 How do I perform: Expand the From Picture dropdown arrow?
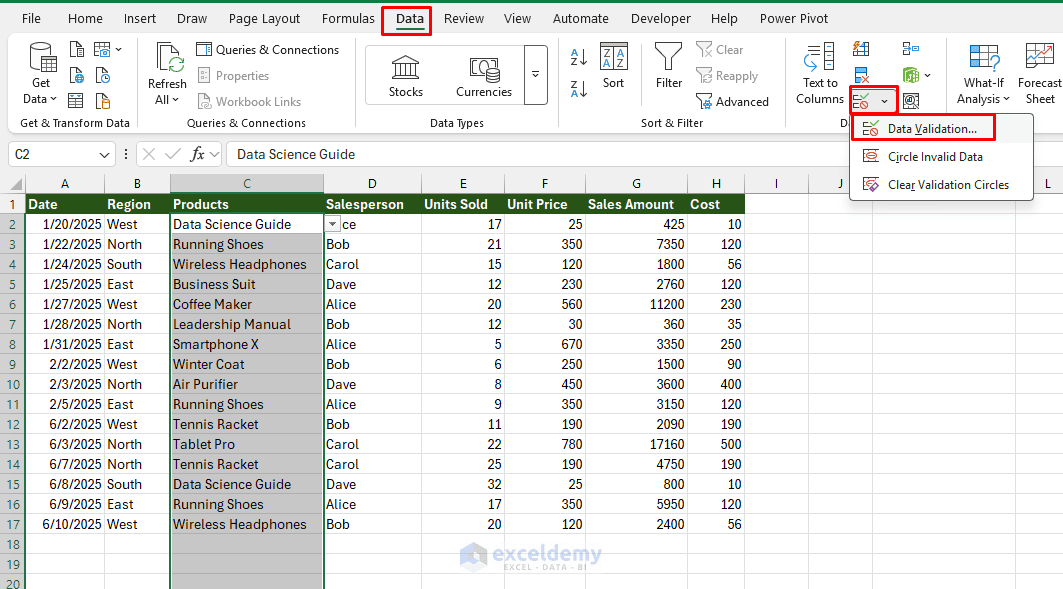coord(119,49)
